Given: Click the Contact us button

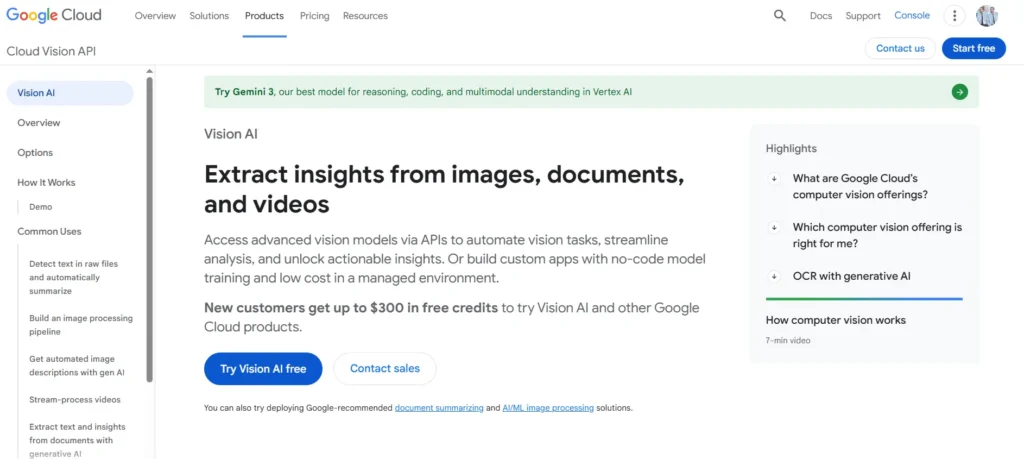Looking at the screenshot, I should point(901,48).
